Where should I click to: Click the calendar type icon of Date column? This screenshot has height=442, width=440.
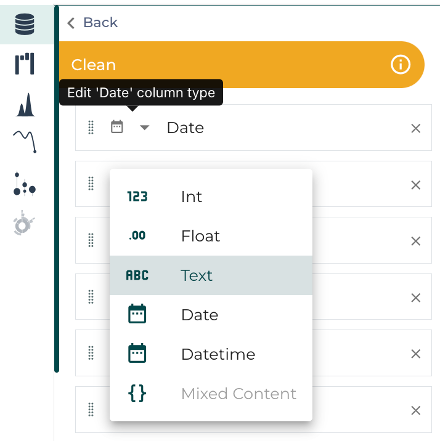click(117, 127)
